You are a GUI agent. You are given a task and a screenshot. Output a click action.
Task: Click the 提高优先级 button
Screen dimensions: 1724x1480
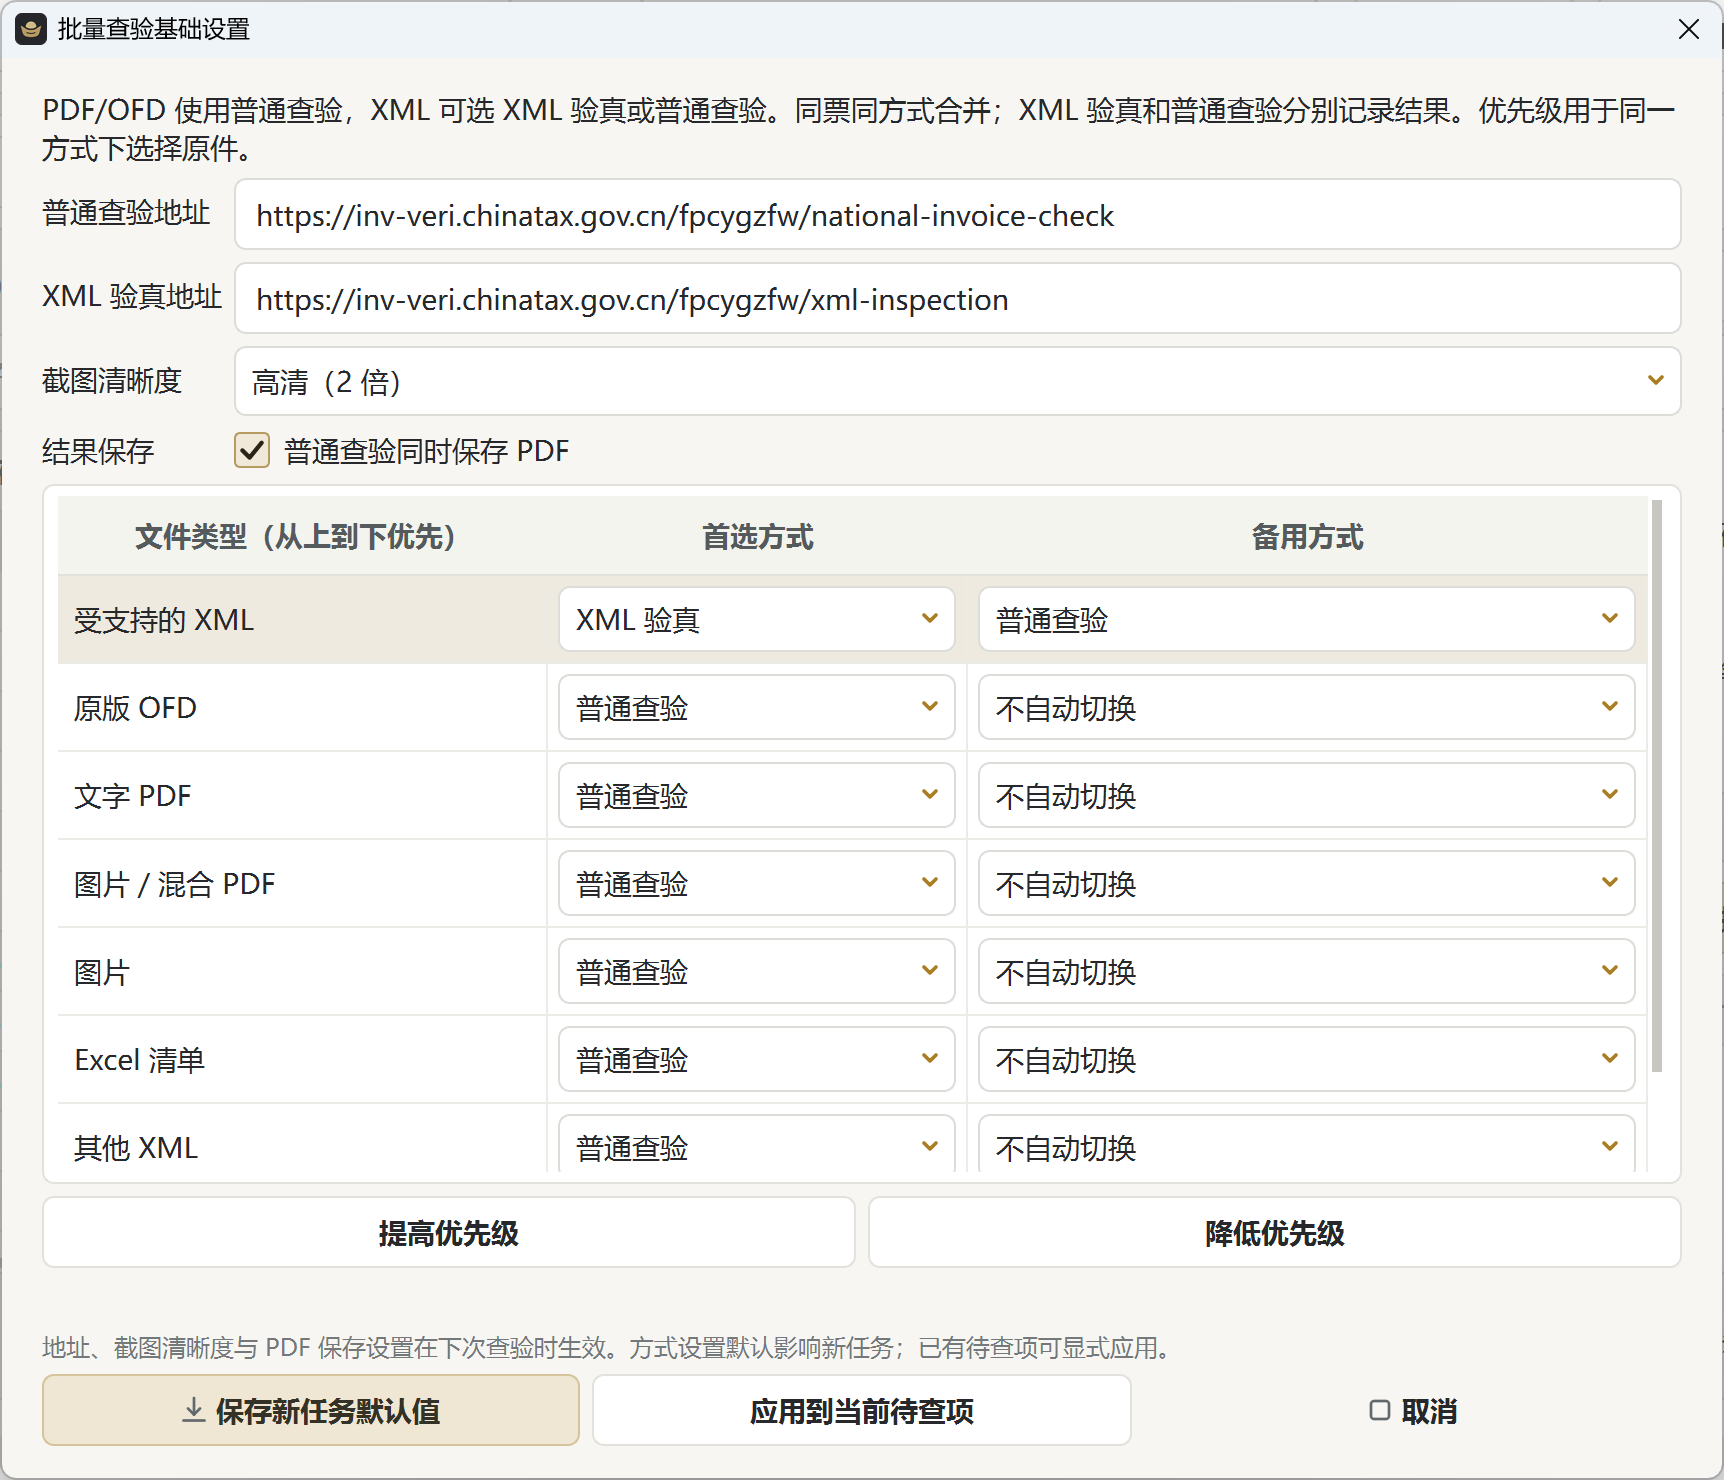tap(449, 1233)
